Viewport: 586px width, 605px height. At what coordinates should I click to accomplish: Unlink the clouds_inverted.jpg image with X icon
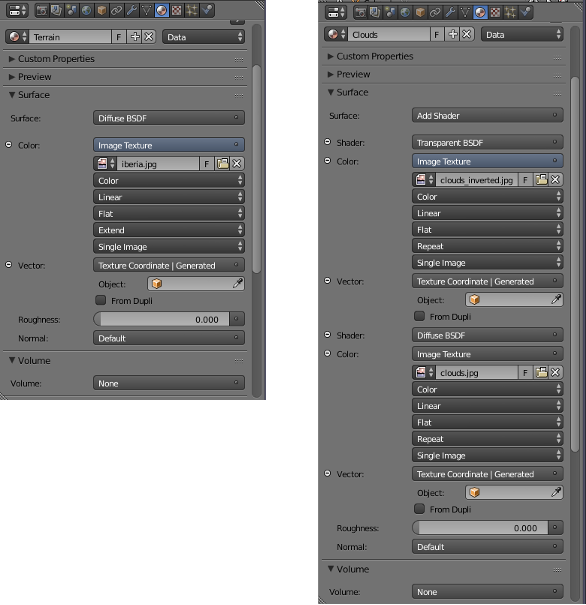(x=555, y=180)
